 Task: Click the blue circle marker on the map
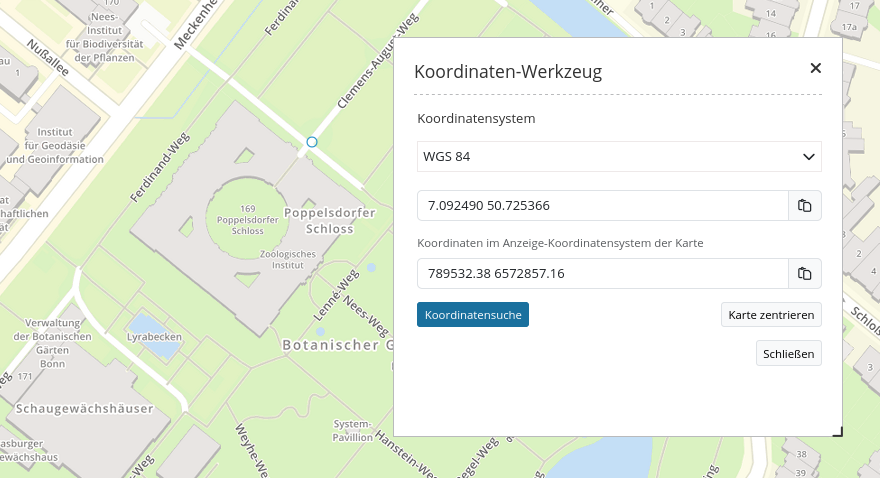(312, 143)
